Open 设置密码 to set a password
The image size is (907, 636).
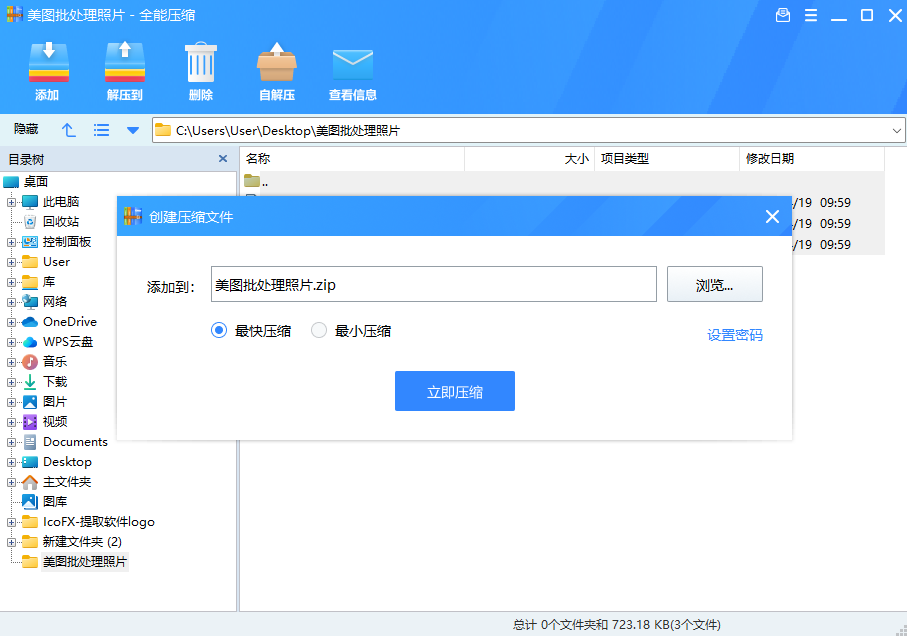(735, 334)
